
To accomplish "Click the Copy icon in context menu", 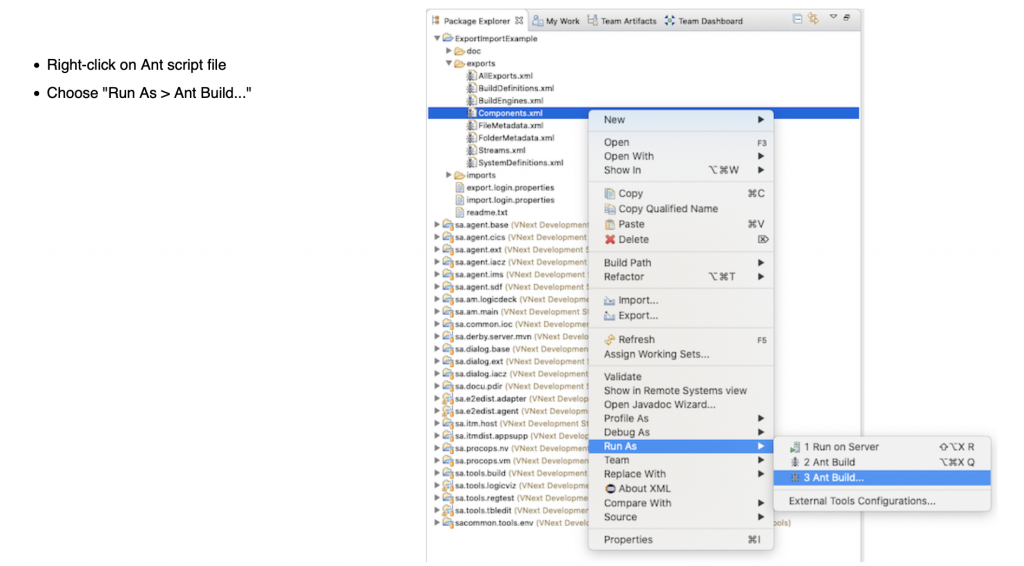I will pyautogui.click(x=609, y=193).
